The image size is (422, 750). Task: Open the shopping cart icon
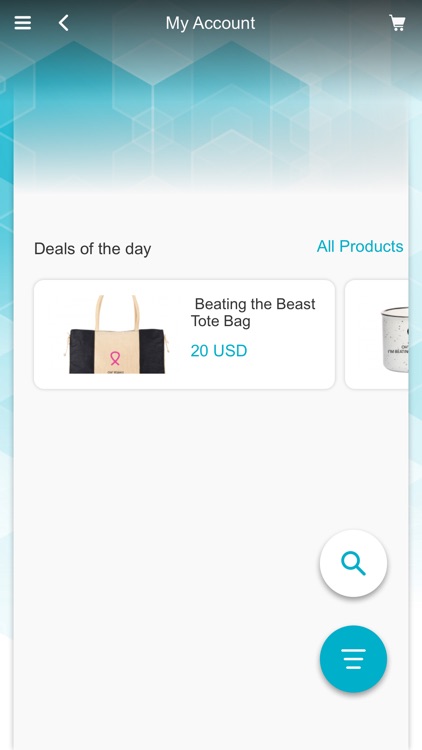coord(397,22)
